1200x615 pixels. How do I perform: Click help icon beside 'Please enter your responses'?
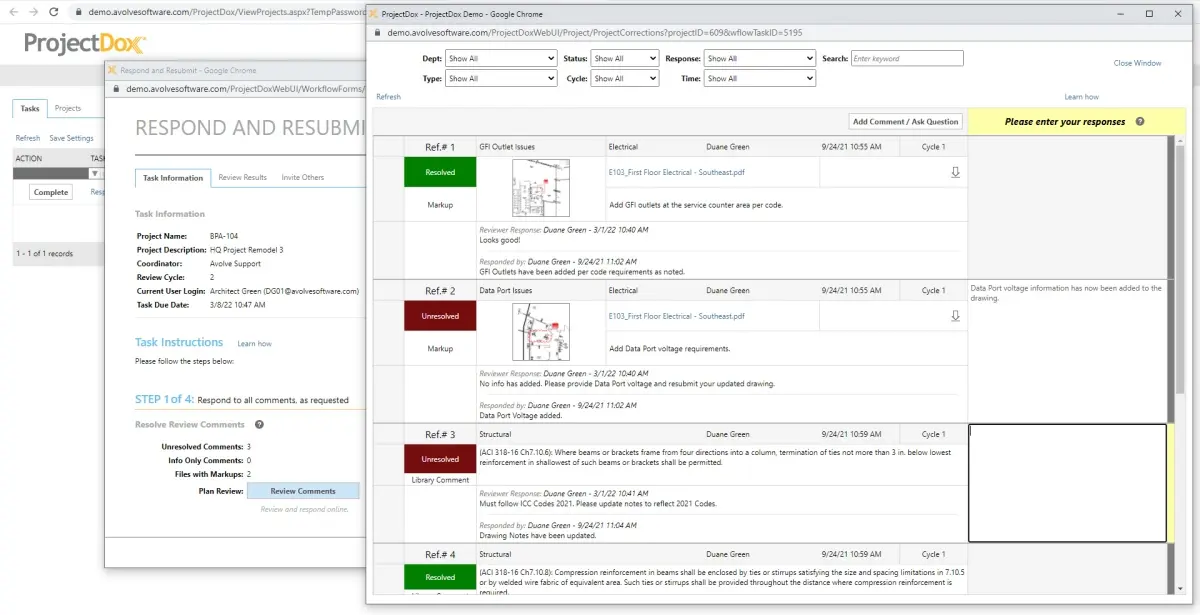pos(1140,122)
